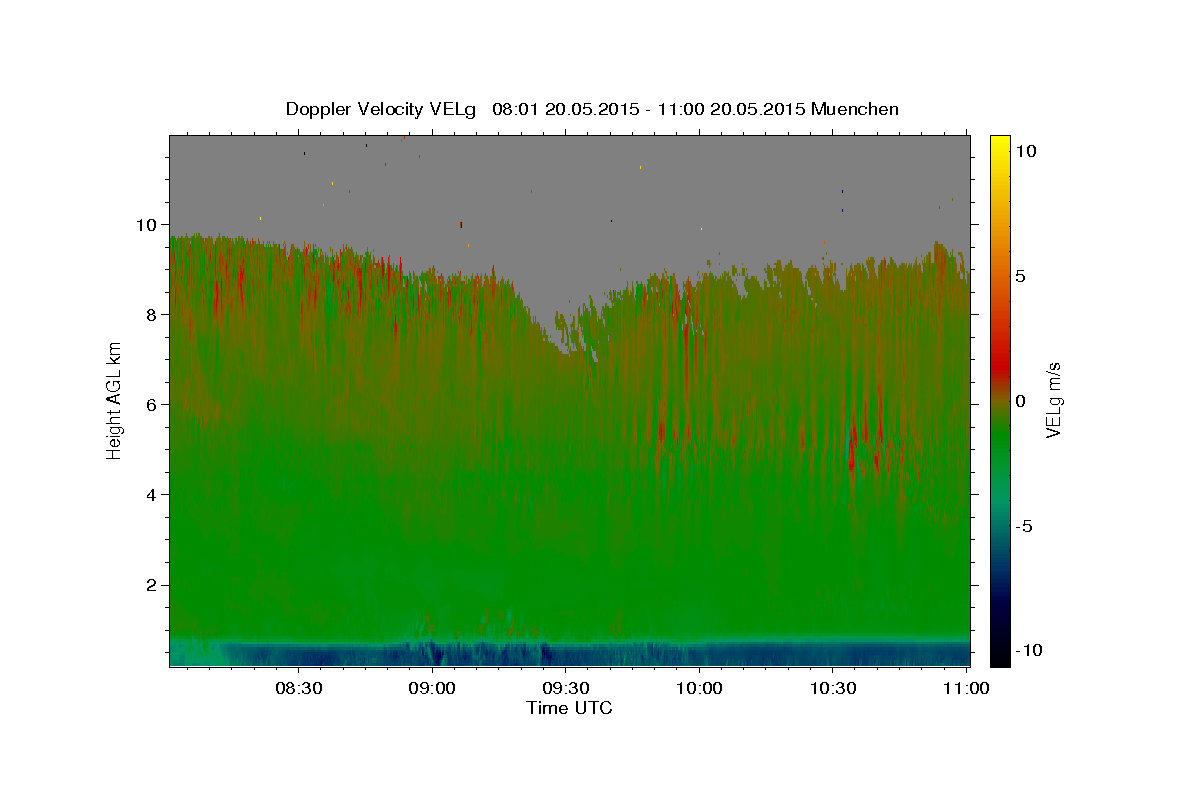
Task: Click the height axis value 10
Action: click(149, 225)
